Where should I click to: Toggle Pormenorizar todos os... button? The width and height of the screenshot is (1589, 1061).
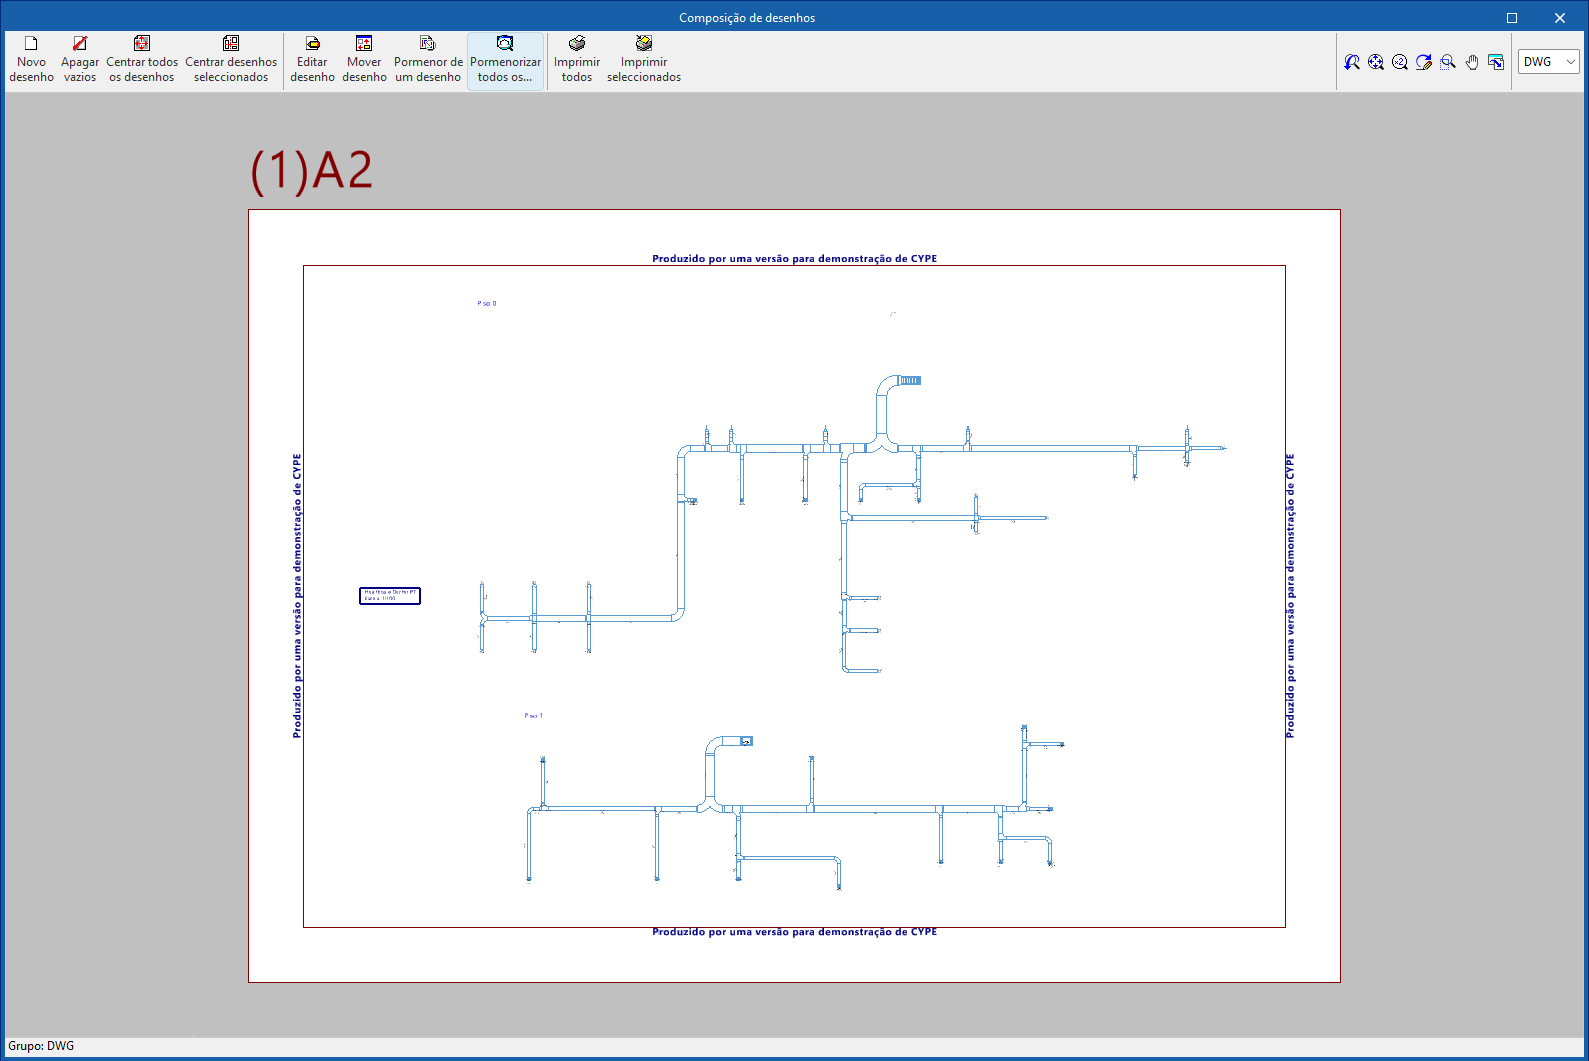click(x=505, y=60)
